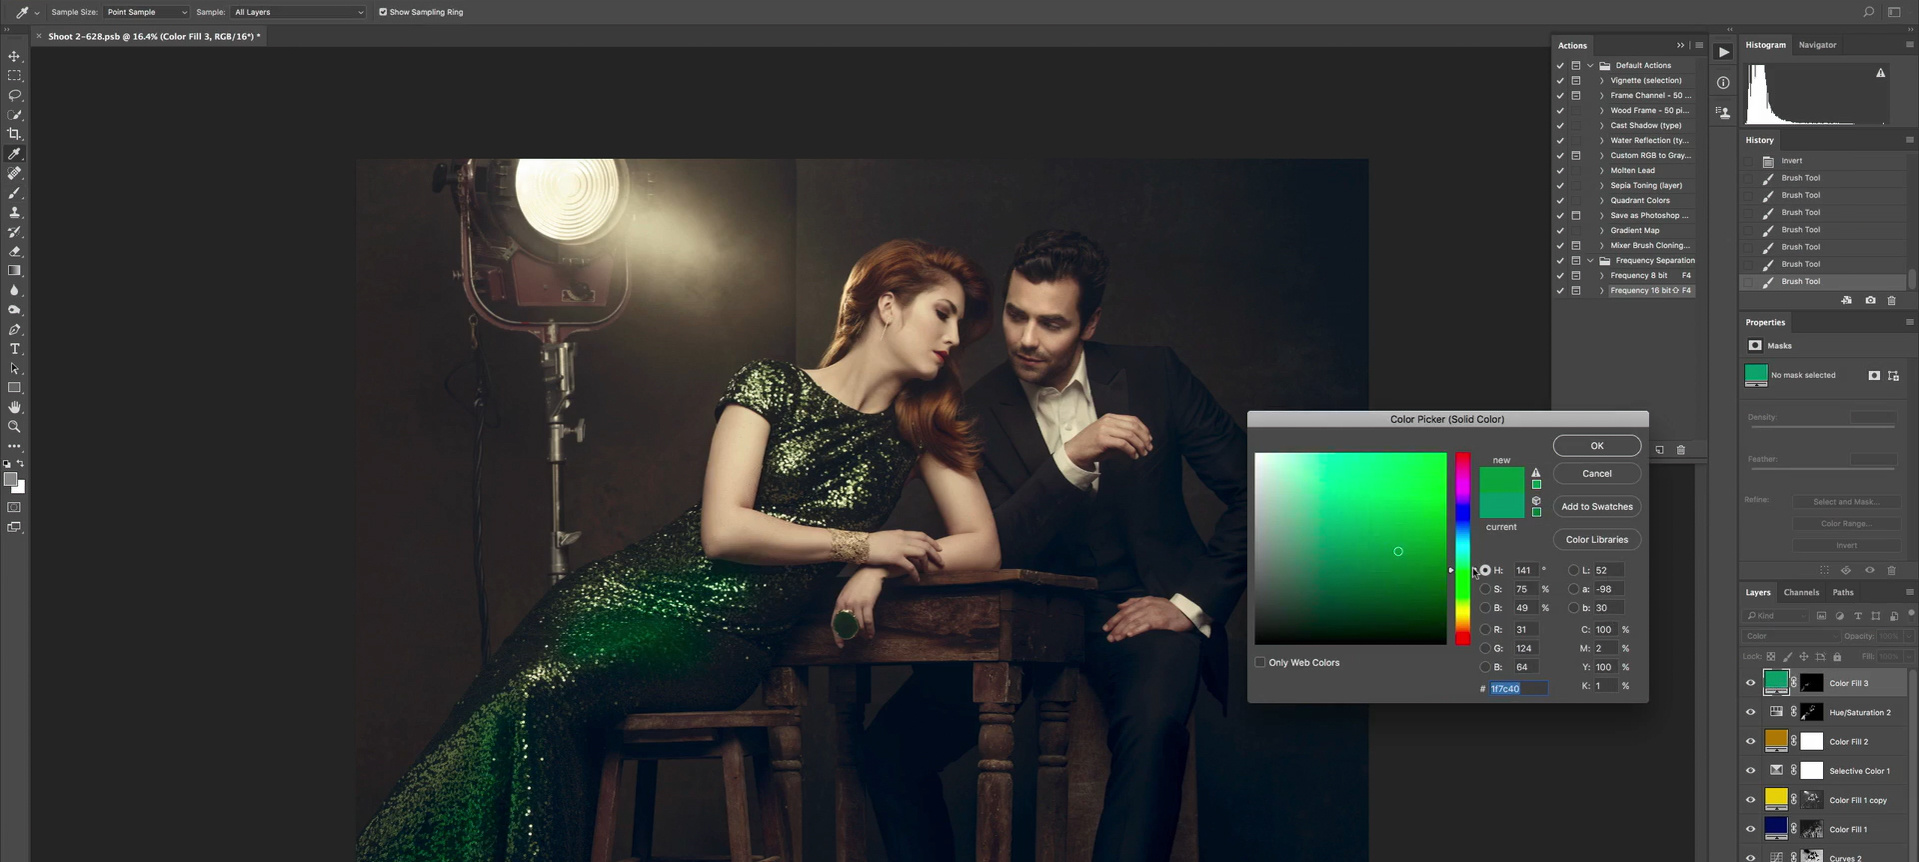Open the Sample All Layers dropdown
This screenshot has height=862, width=1919.
(x=298, y=12)
